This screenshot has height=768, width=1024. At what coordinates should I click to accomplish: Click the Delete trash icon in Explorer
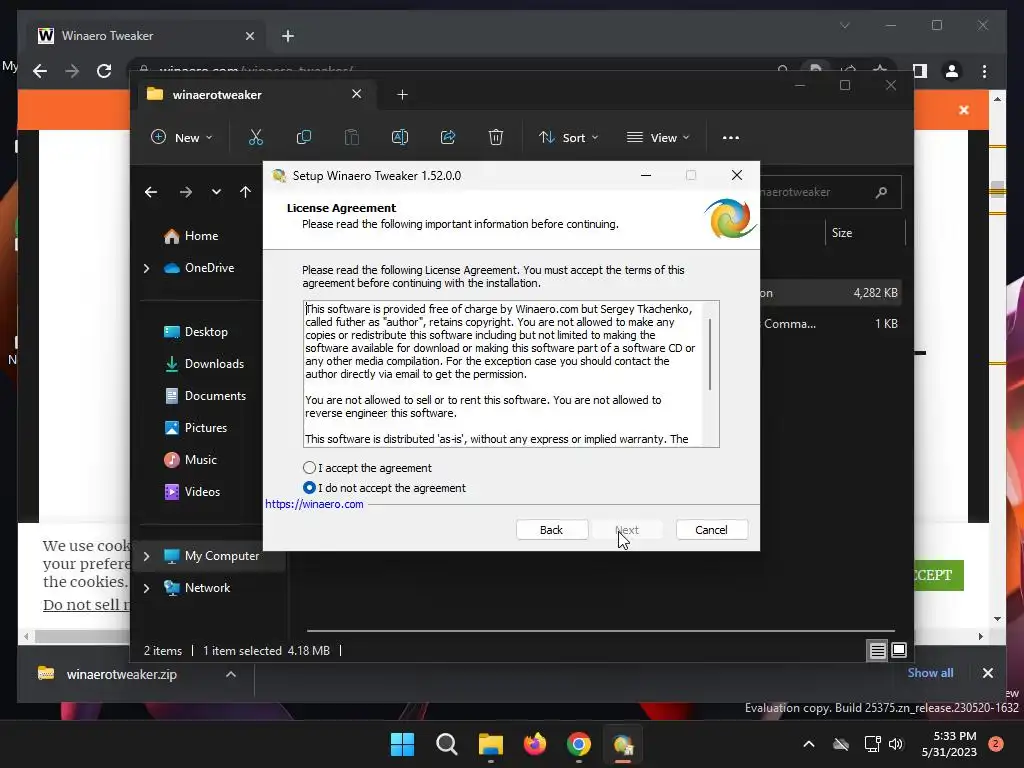click(496, 137)
